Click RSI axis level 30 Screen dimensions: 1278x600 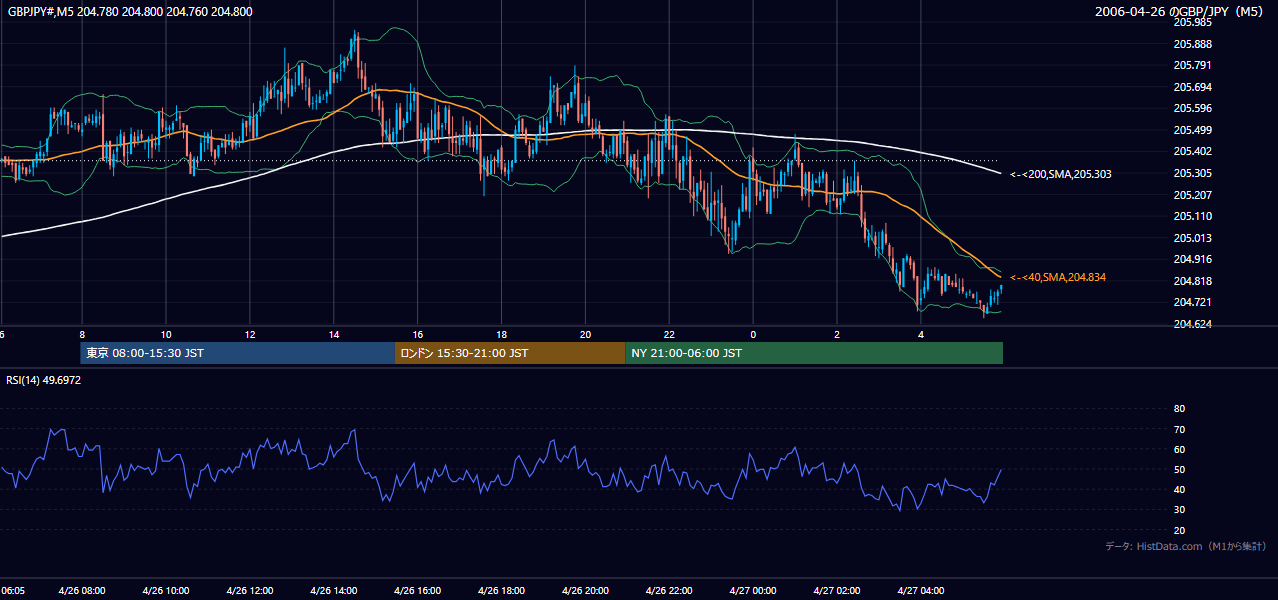[1179, 509]
